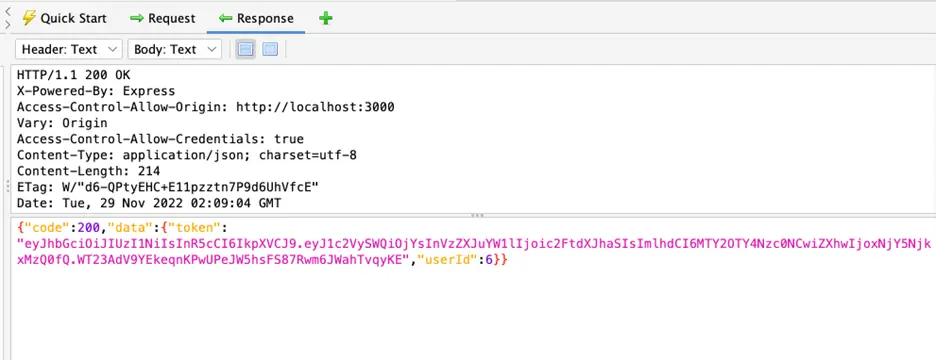This screenshot has width=936, height=360.
Task: Select the Response tab
Action: (256, 19)
